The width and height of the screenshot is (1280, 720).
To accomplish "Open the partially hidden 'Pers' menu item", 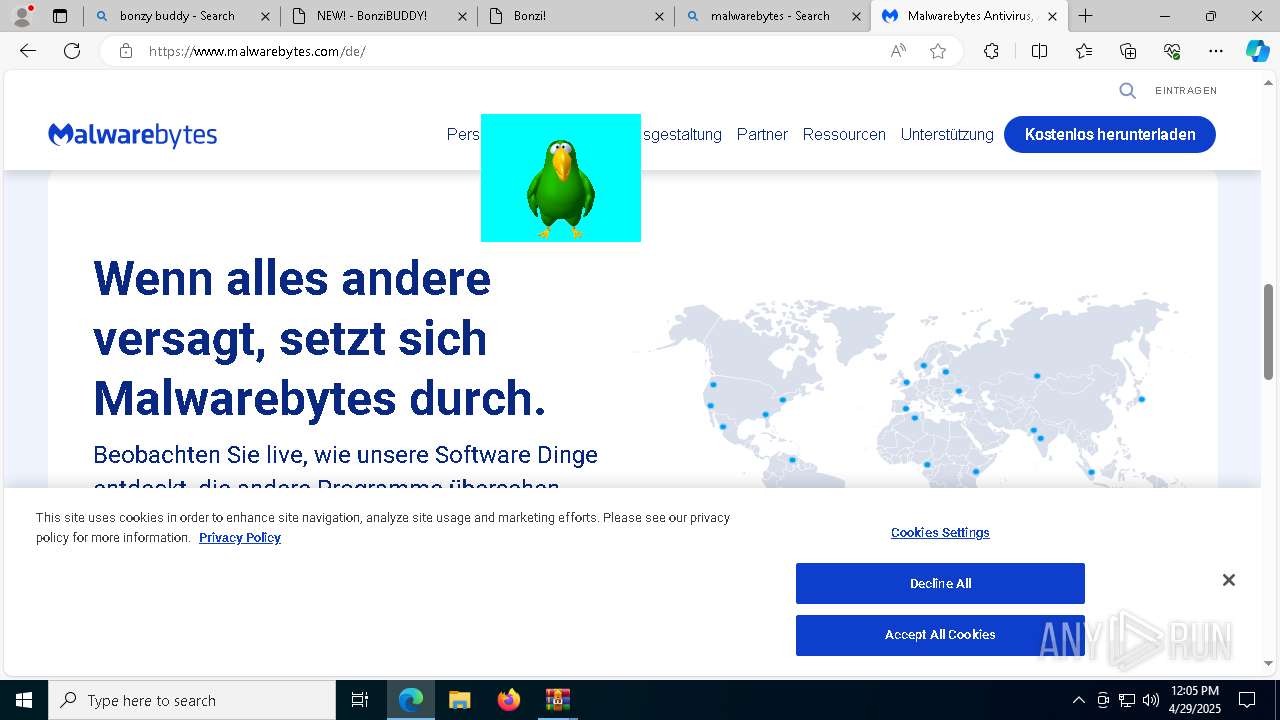I will pyautogui.click(x=463, y=135).
